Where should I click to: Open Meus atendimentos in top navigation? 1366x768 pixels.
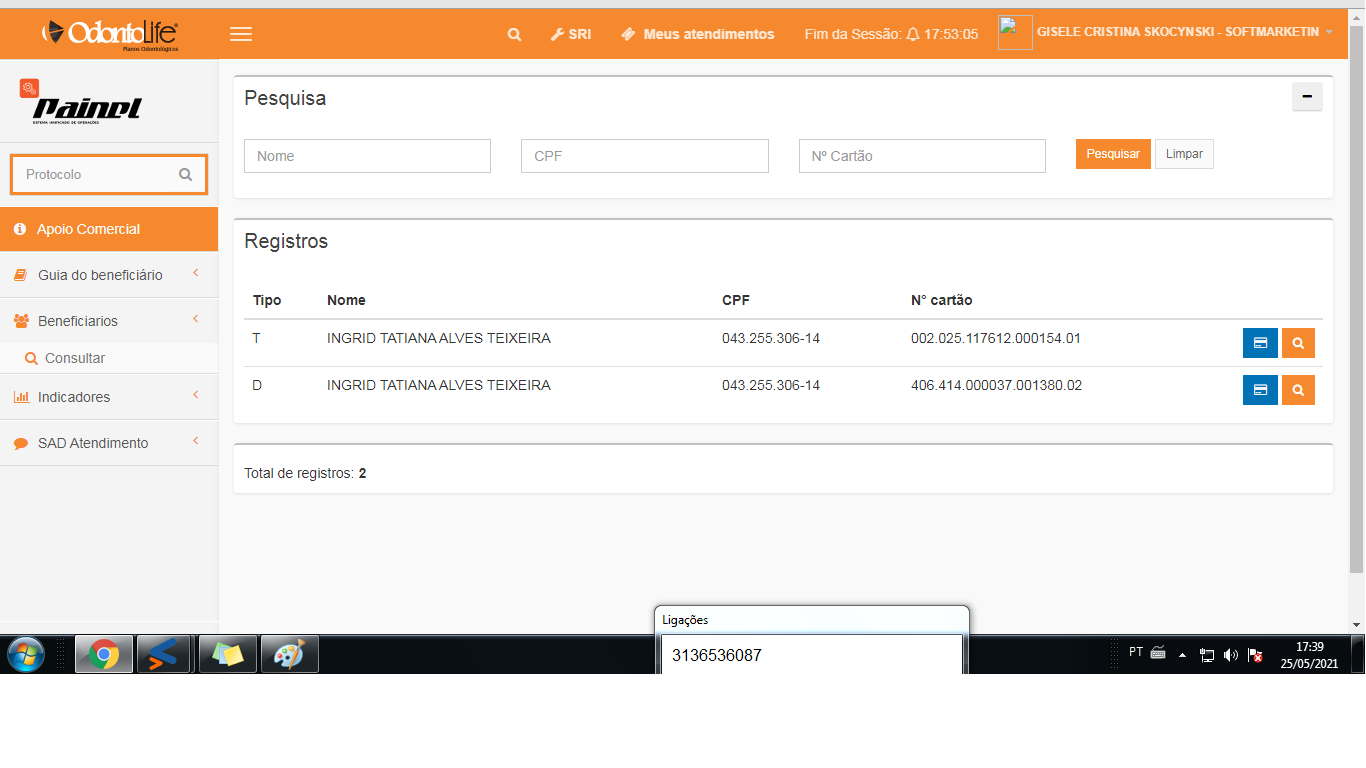coord(698,34)
